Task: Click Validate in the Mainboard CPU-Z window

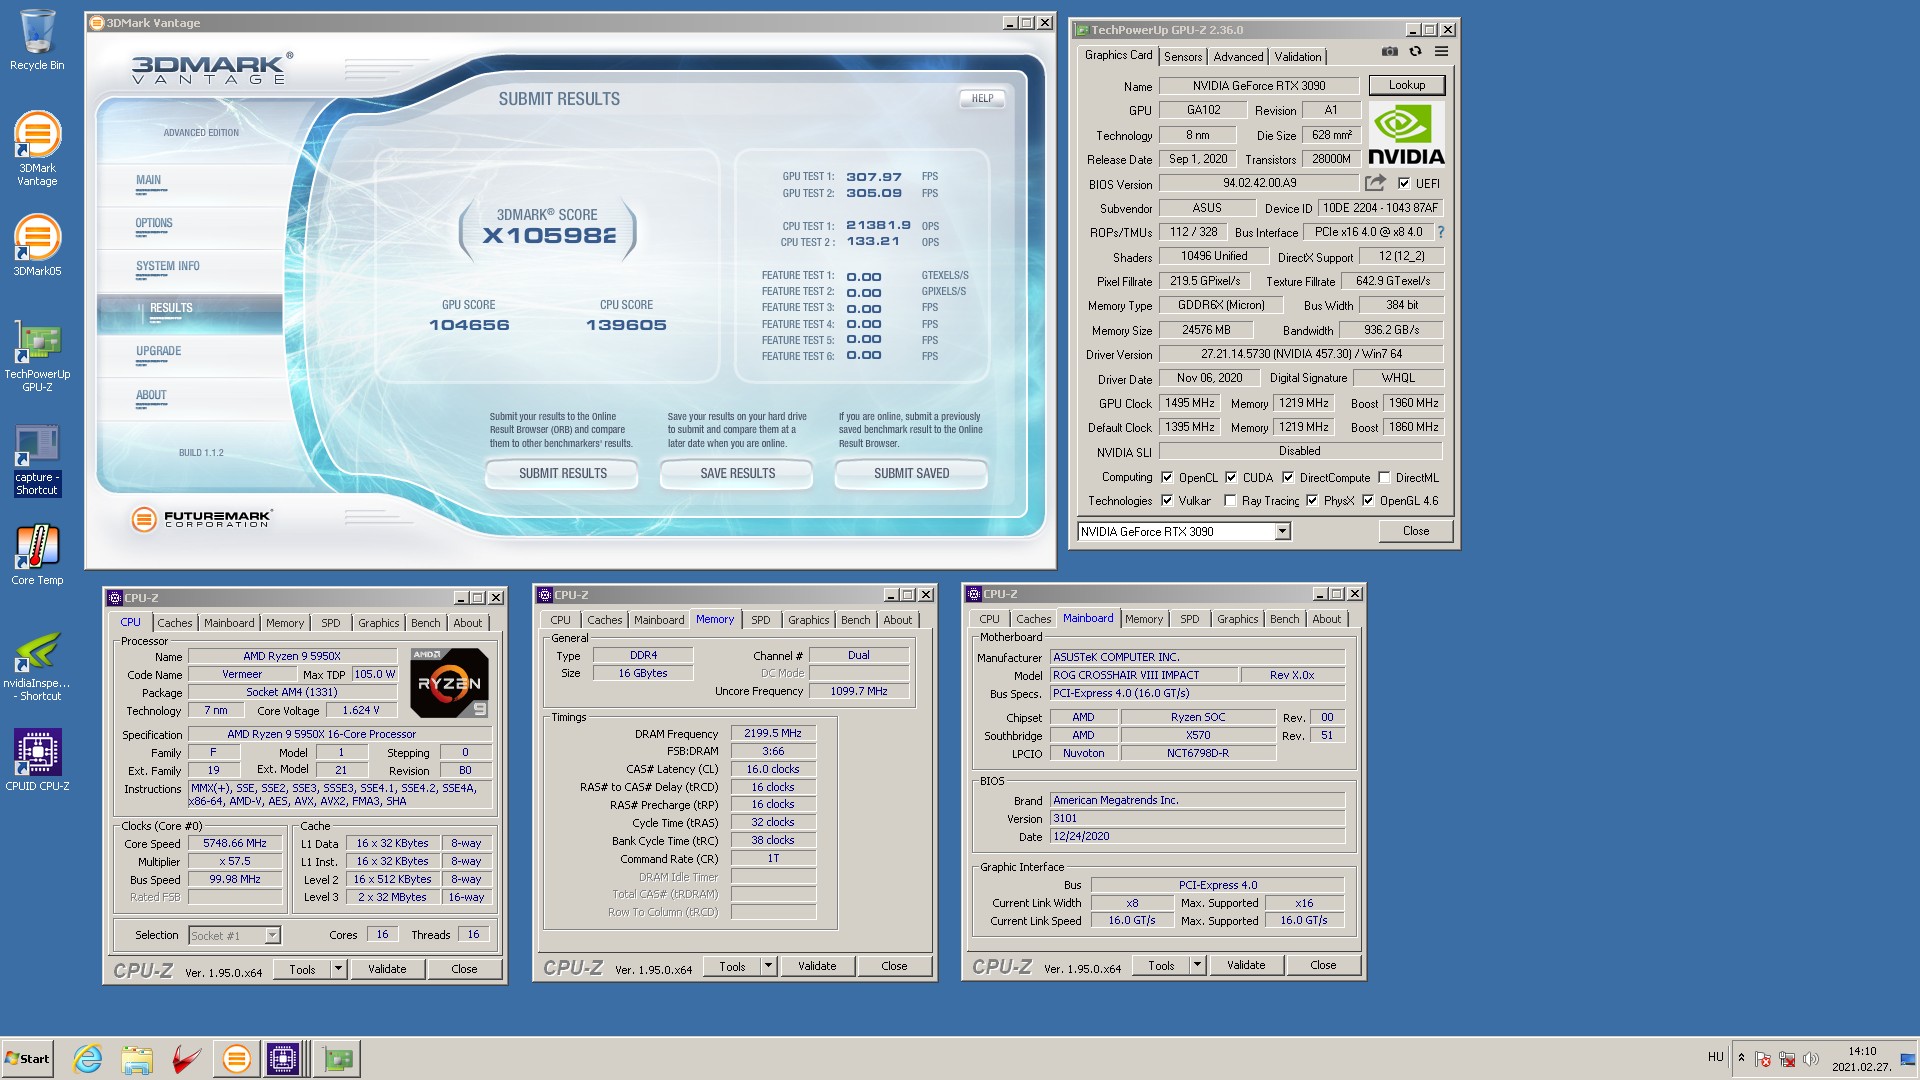Action: point(1246,965)
